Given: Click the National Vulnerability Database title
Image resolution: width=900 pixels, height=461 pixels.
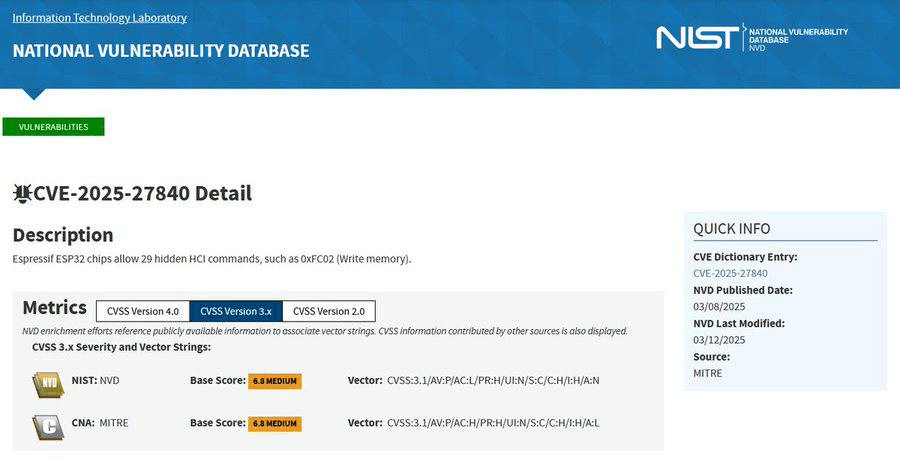Looking at the screenshot, I should (x=161, y=51).
